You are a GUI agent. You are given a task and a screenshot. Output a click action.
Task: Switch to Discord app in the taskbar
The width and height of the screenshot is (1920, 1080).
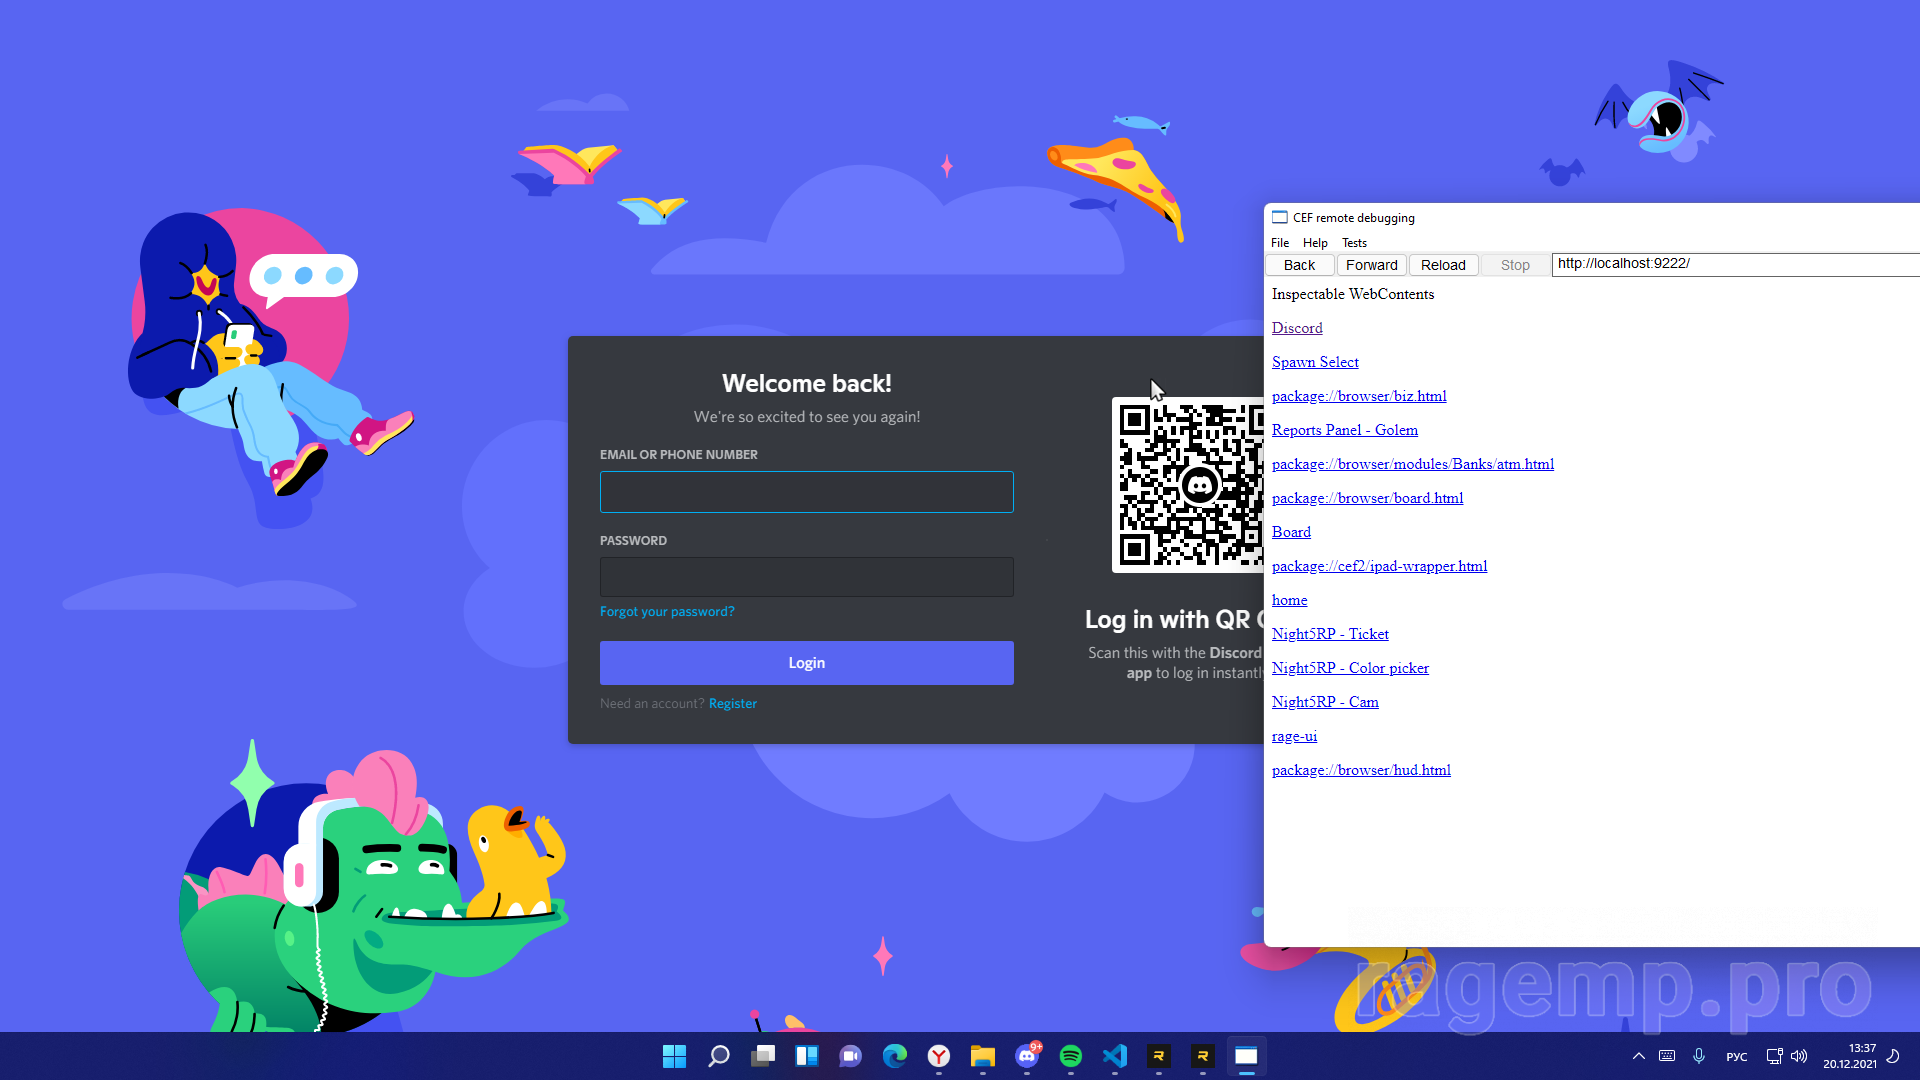[1027, 1056]
